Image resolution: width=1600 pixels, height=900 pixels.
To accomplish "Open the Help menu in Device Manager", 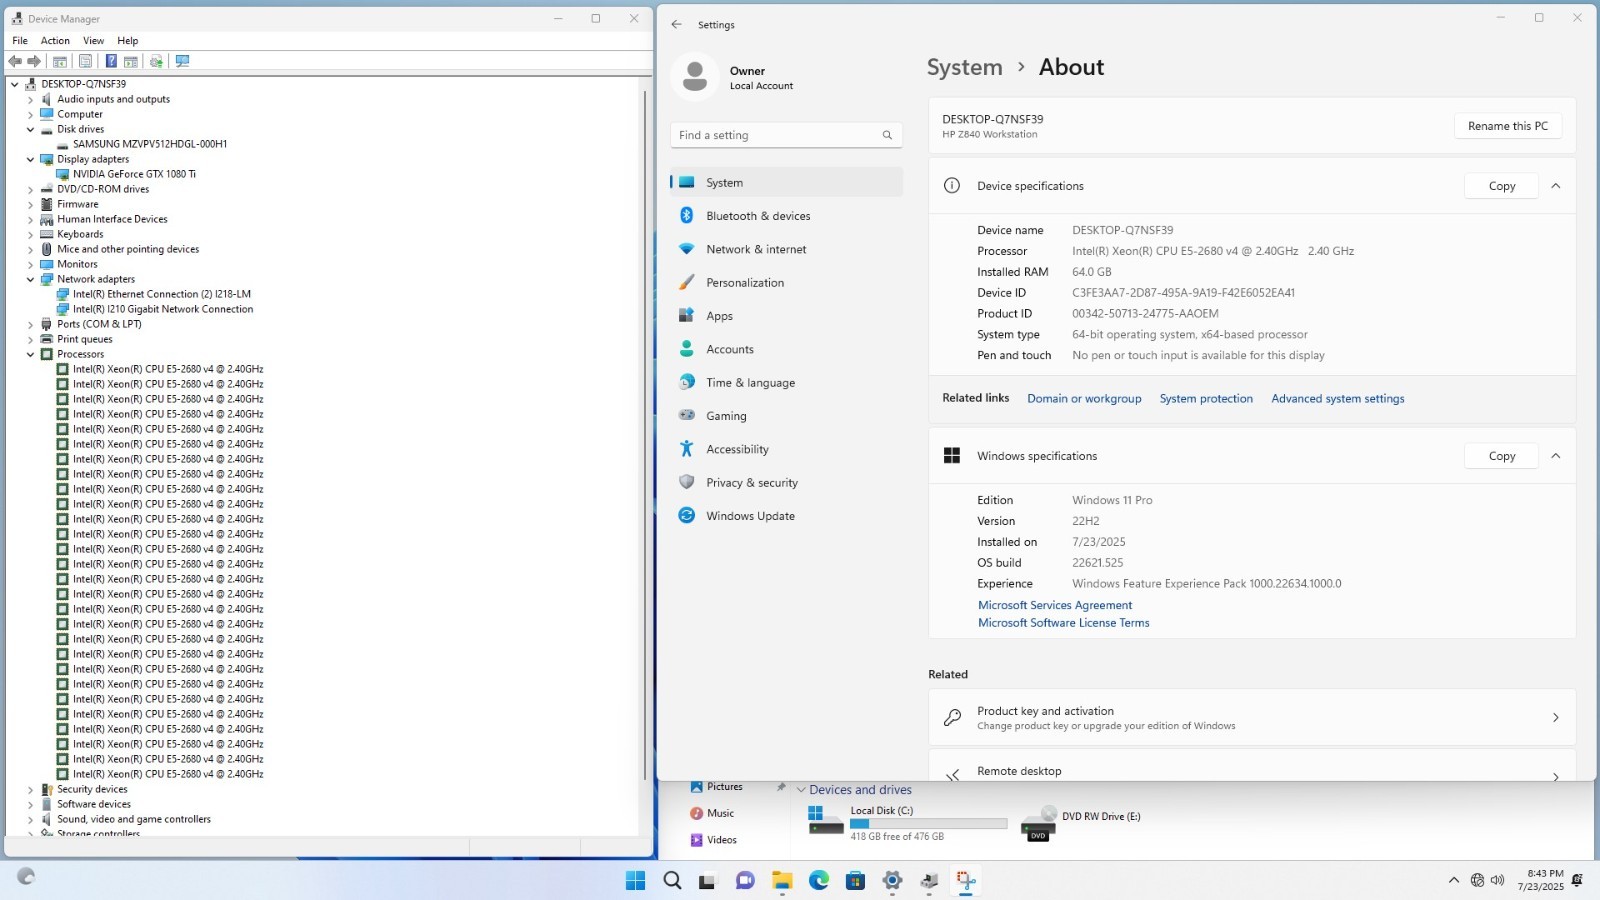I will coord(128,41).
